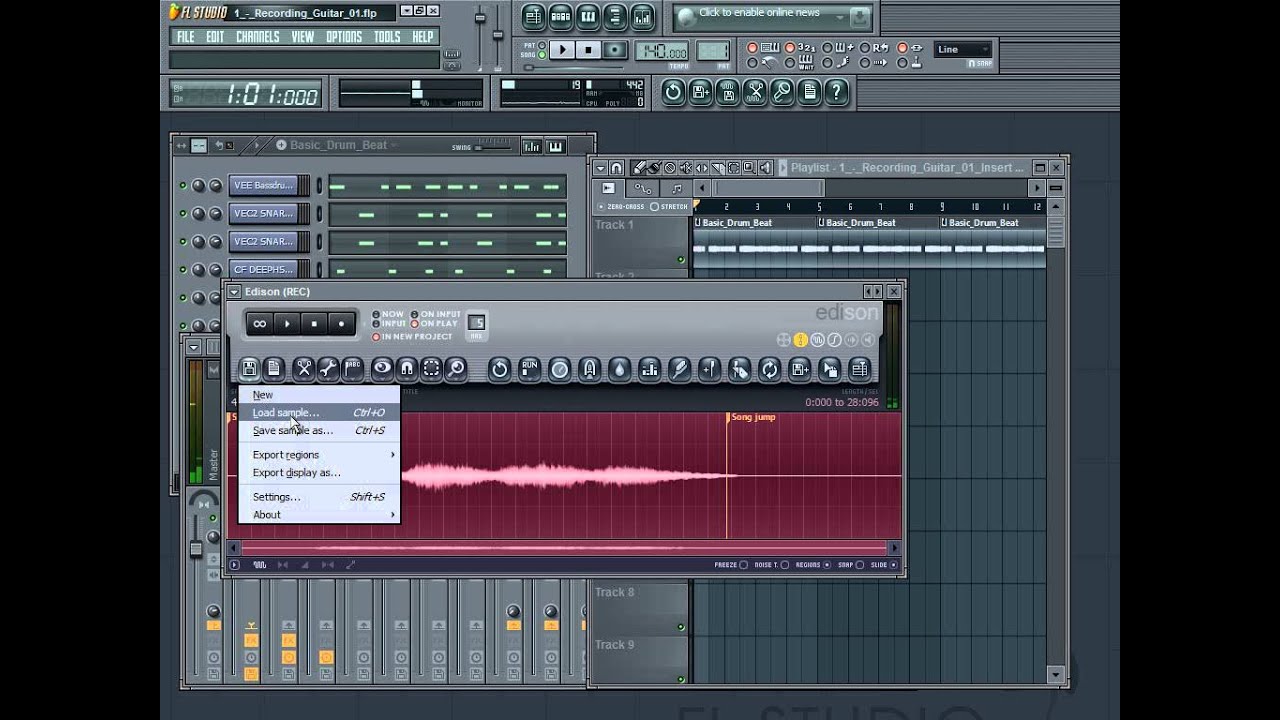Image resolution: width=1280 pixels, height=720 pixels.
Task: Toggle FREEZE option in Edison
Action: tap(731, 565)
